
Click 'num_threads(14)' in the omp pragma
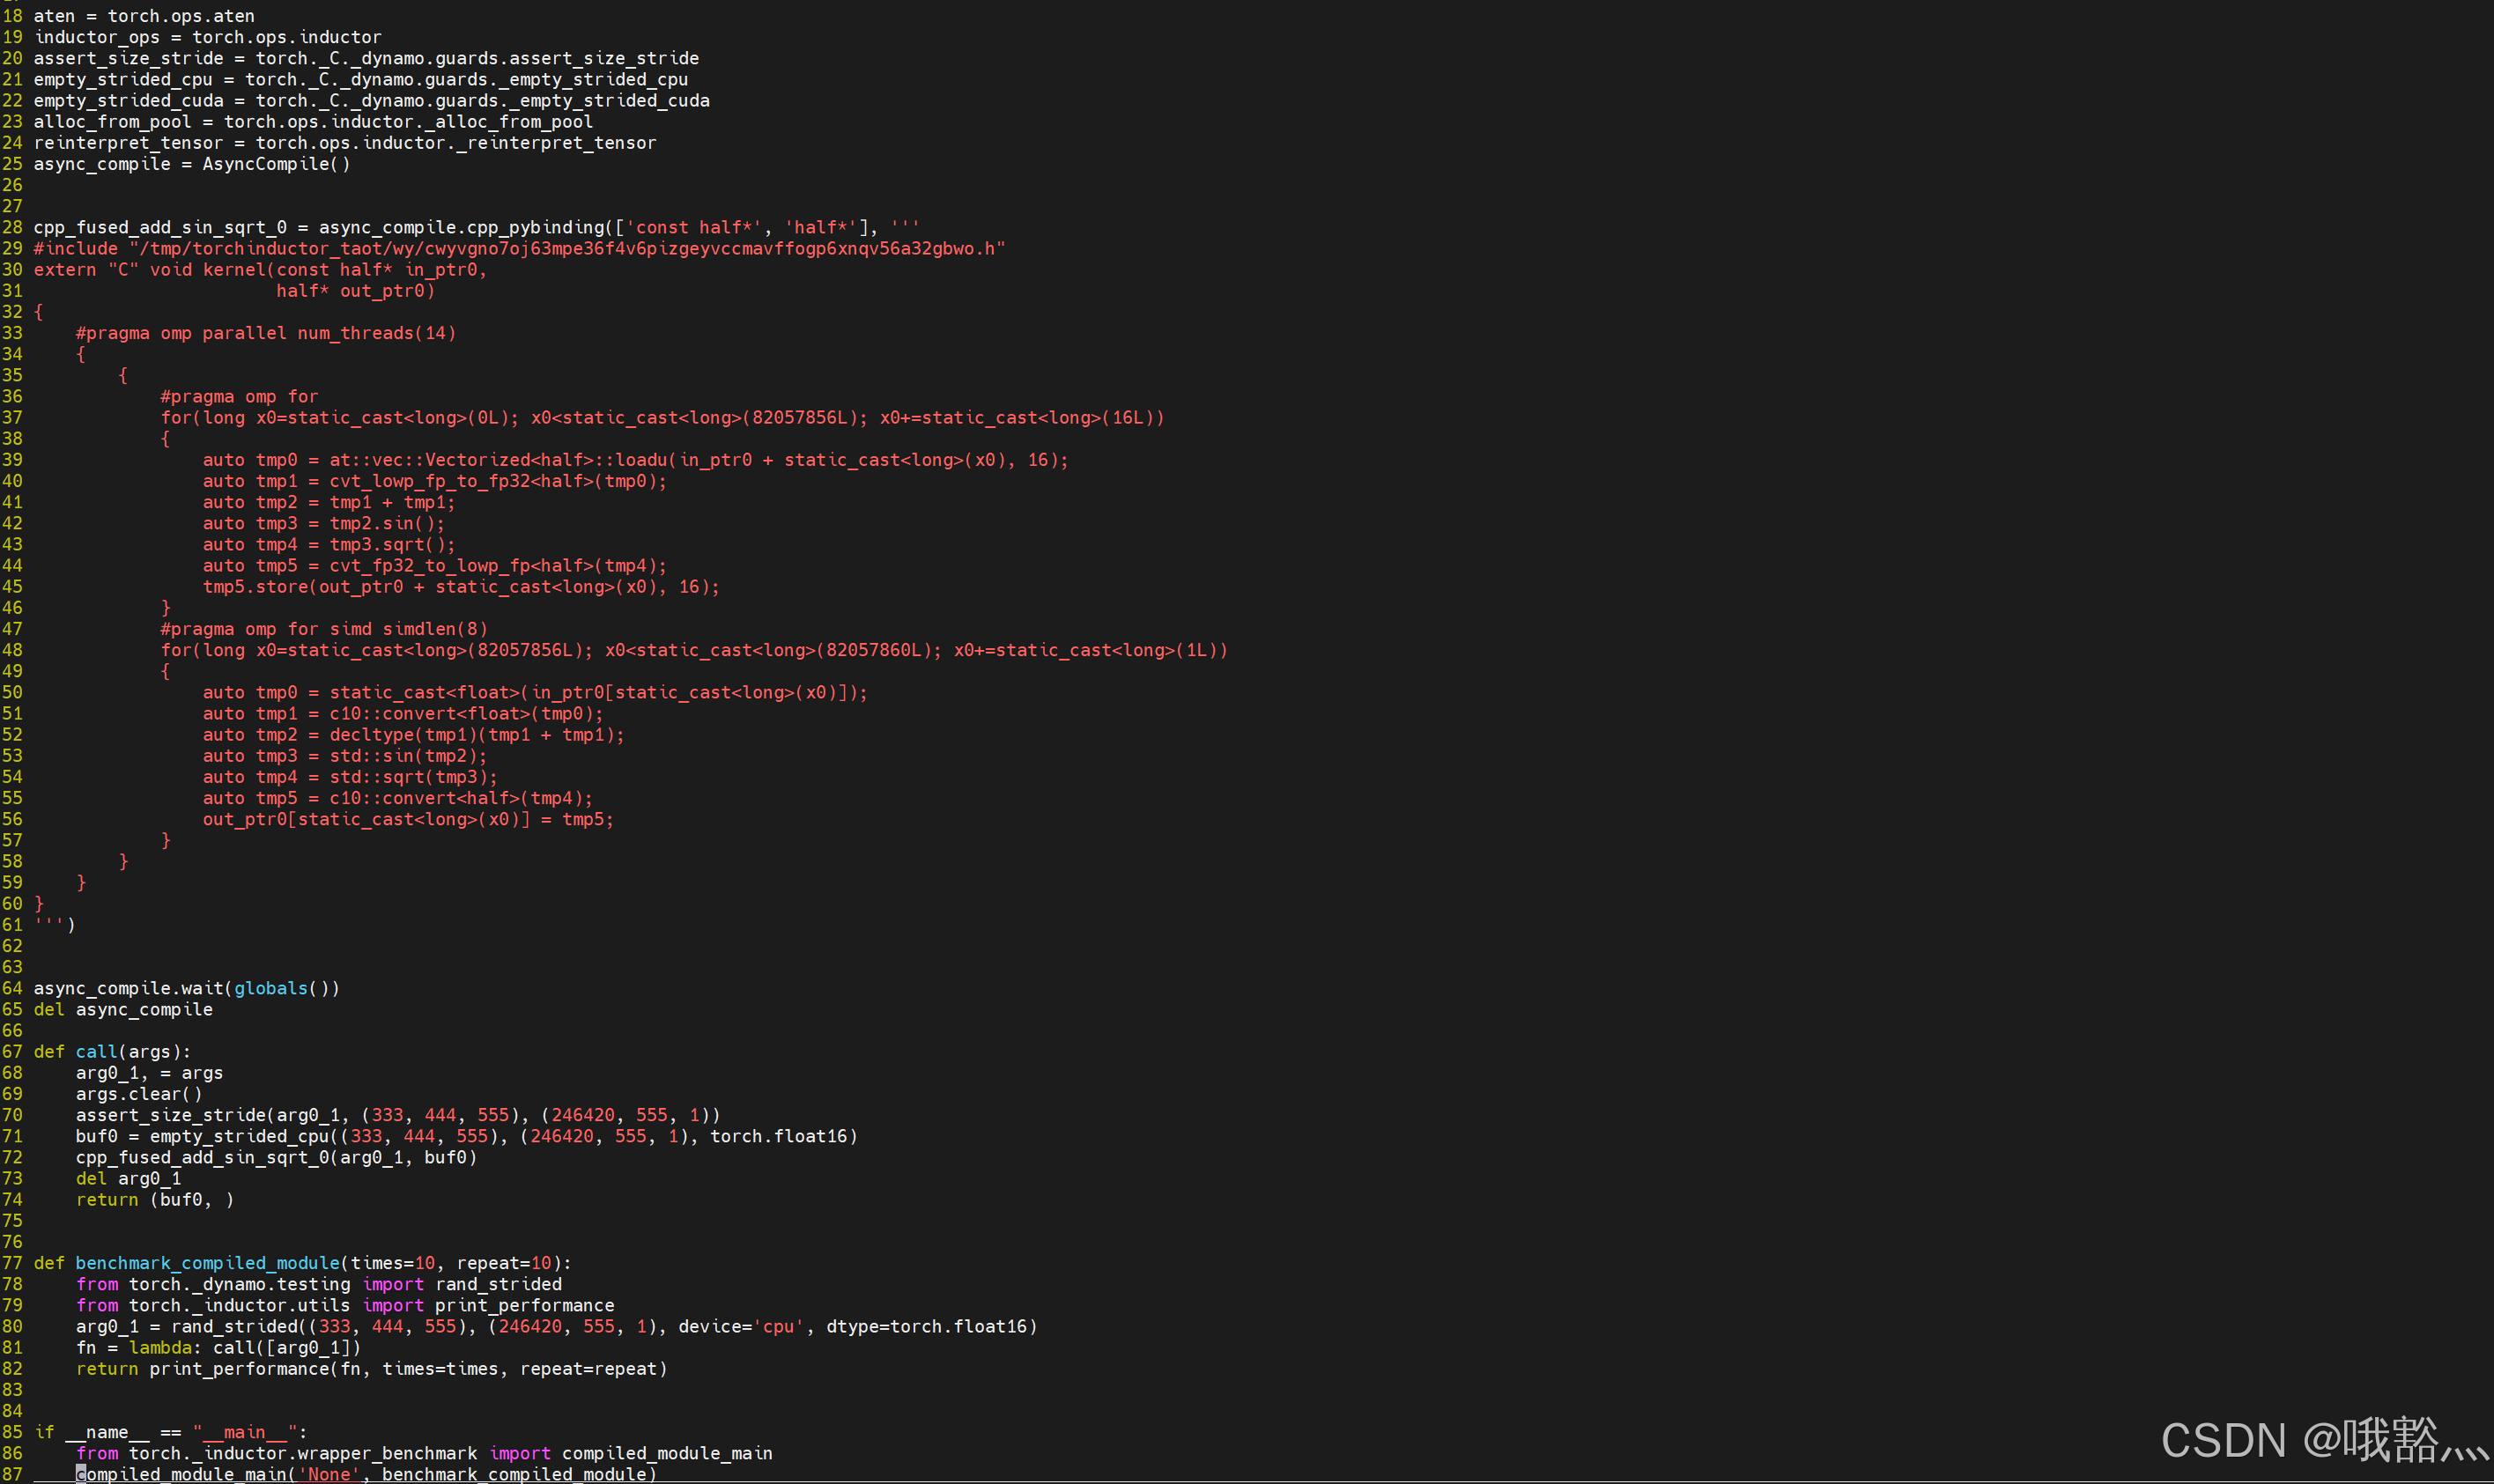pos(376,333)
